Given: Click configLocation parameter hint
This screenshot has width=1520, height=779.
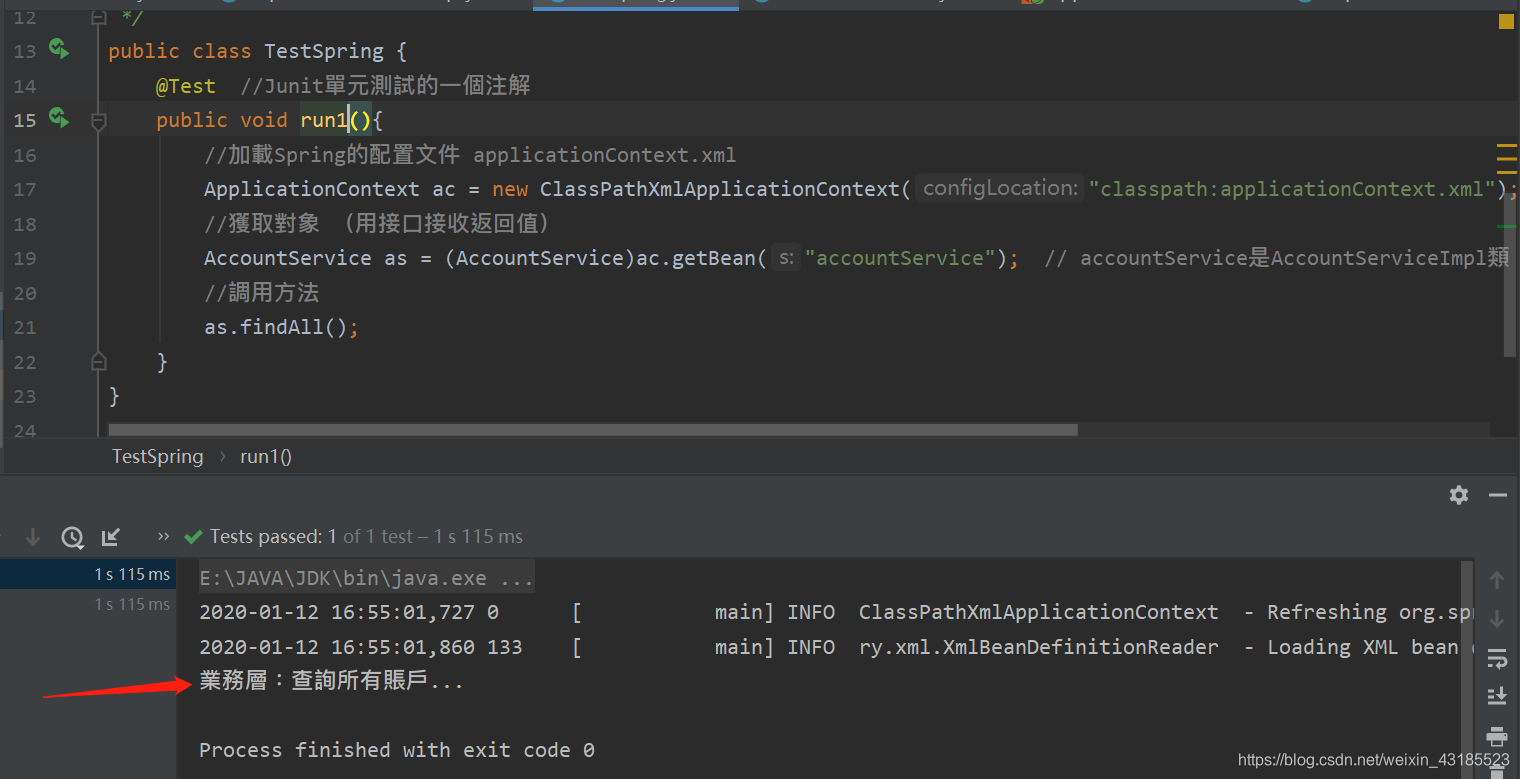Looking at the screenshot, I should [x=999, y=188].
